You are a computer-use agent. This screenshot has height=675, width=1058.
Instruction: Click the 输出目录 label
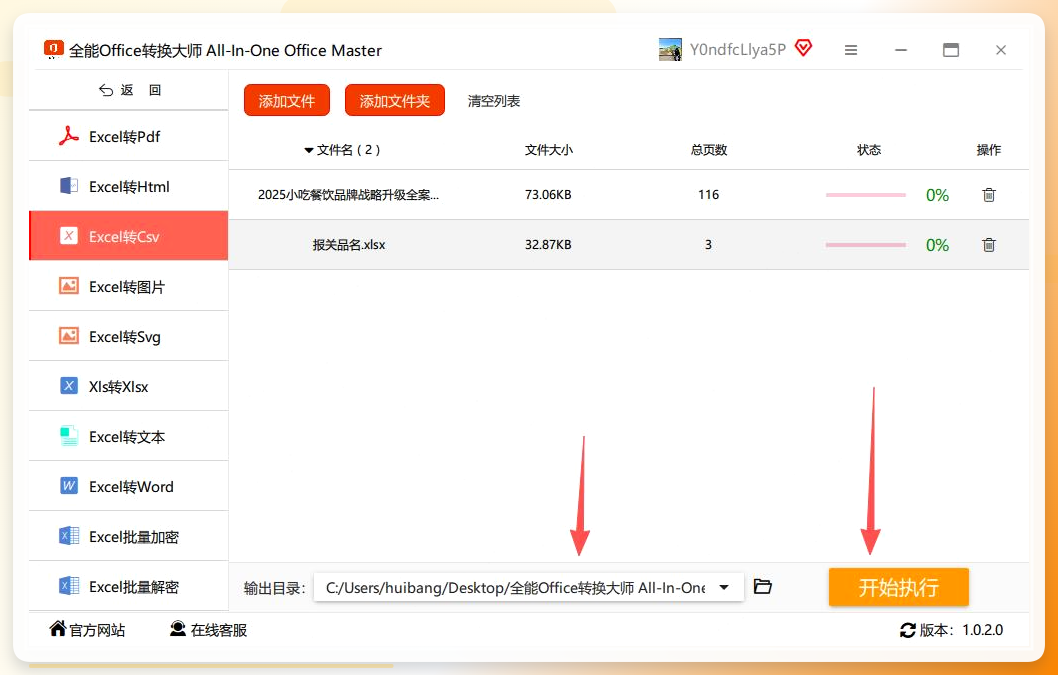274,588
